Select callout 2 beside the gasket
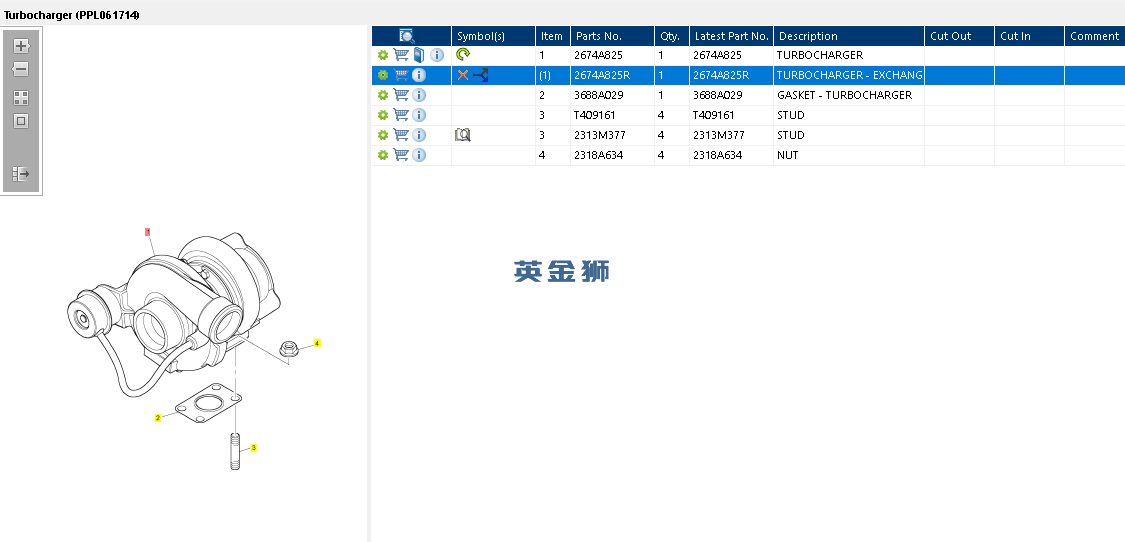1125x542 pixels. (158, 418)
